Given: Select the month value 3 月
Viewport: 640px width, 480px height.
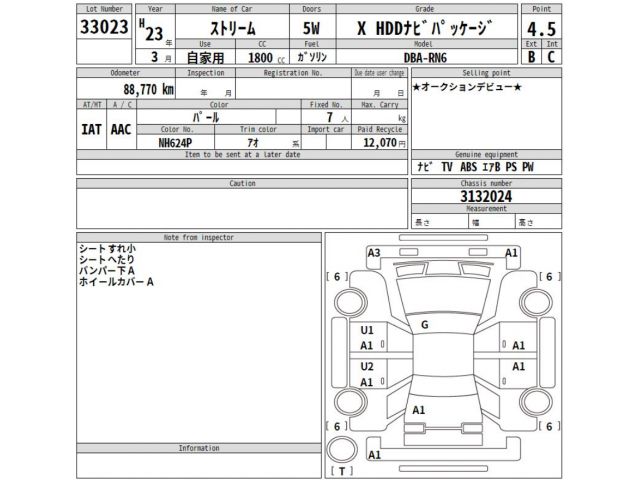Looking at the screenshot, I should tap(160, 57).
